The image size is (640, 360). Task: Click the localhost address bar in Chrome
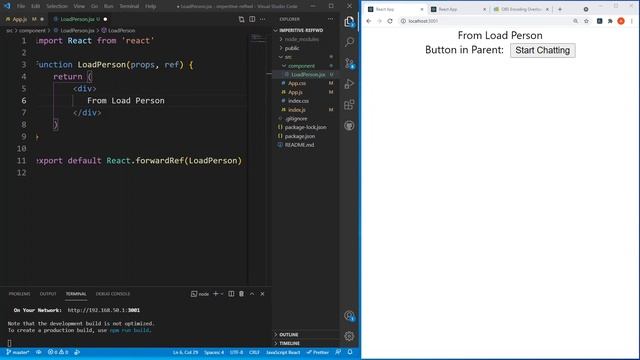486,21
